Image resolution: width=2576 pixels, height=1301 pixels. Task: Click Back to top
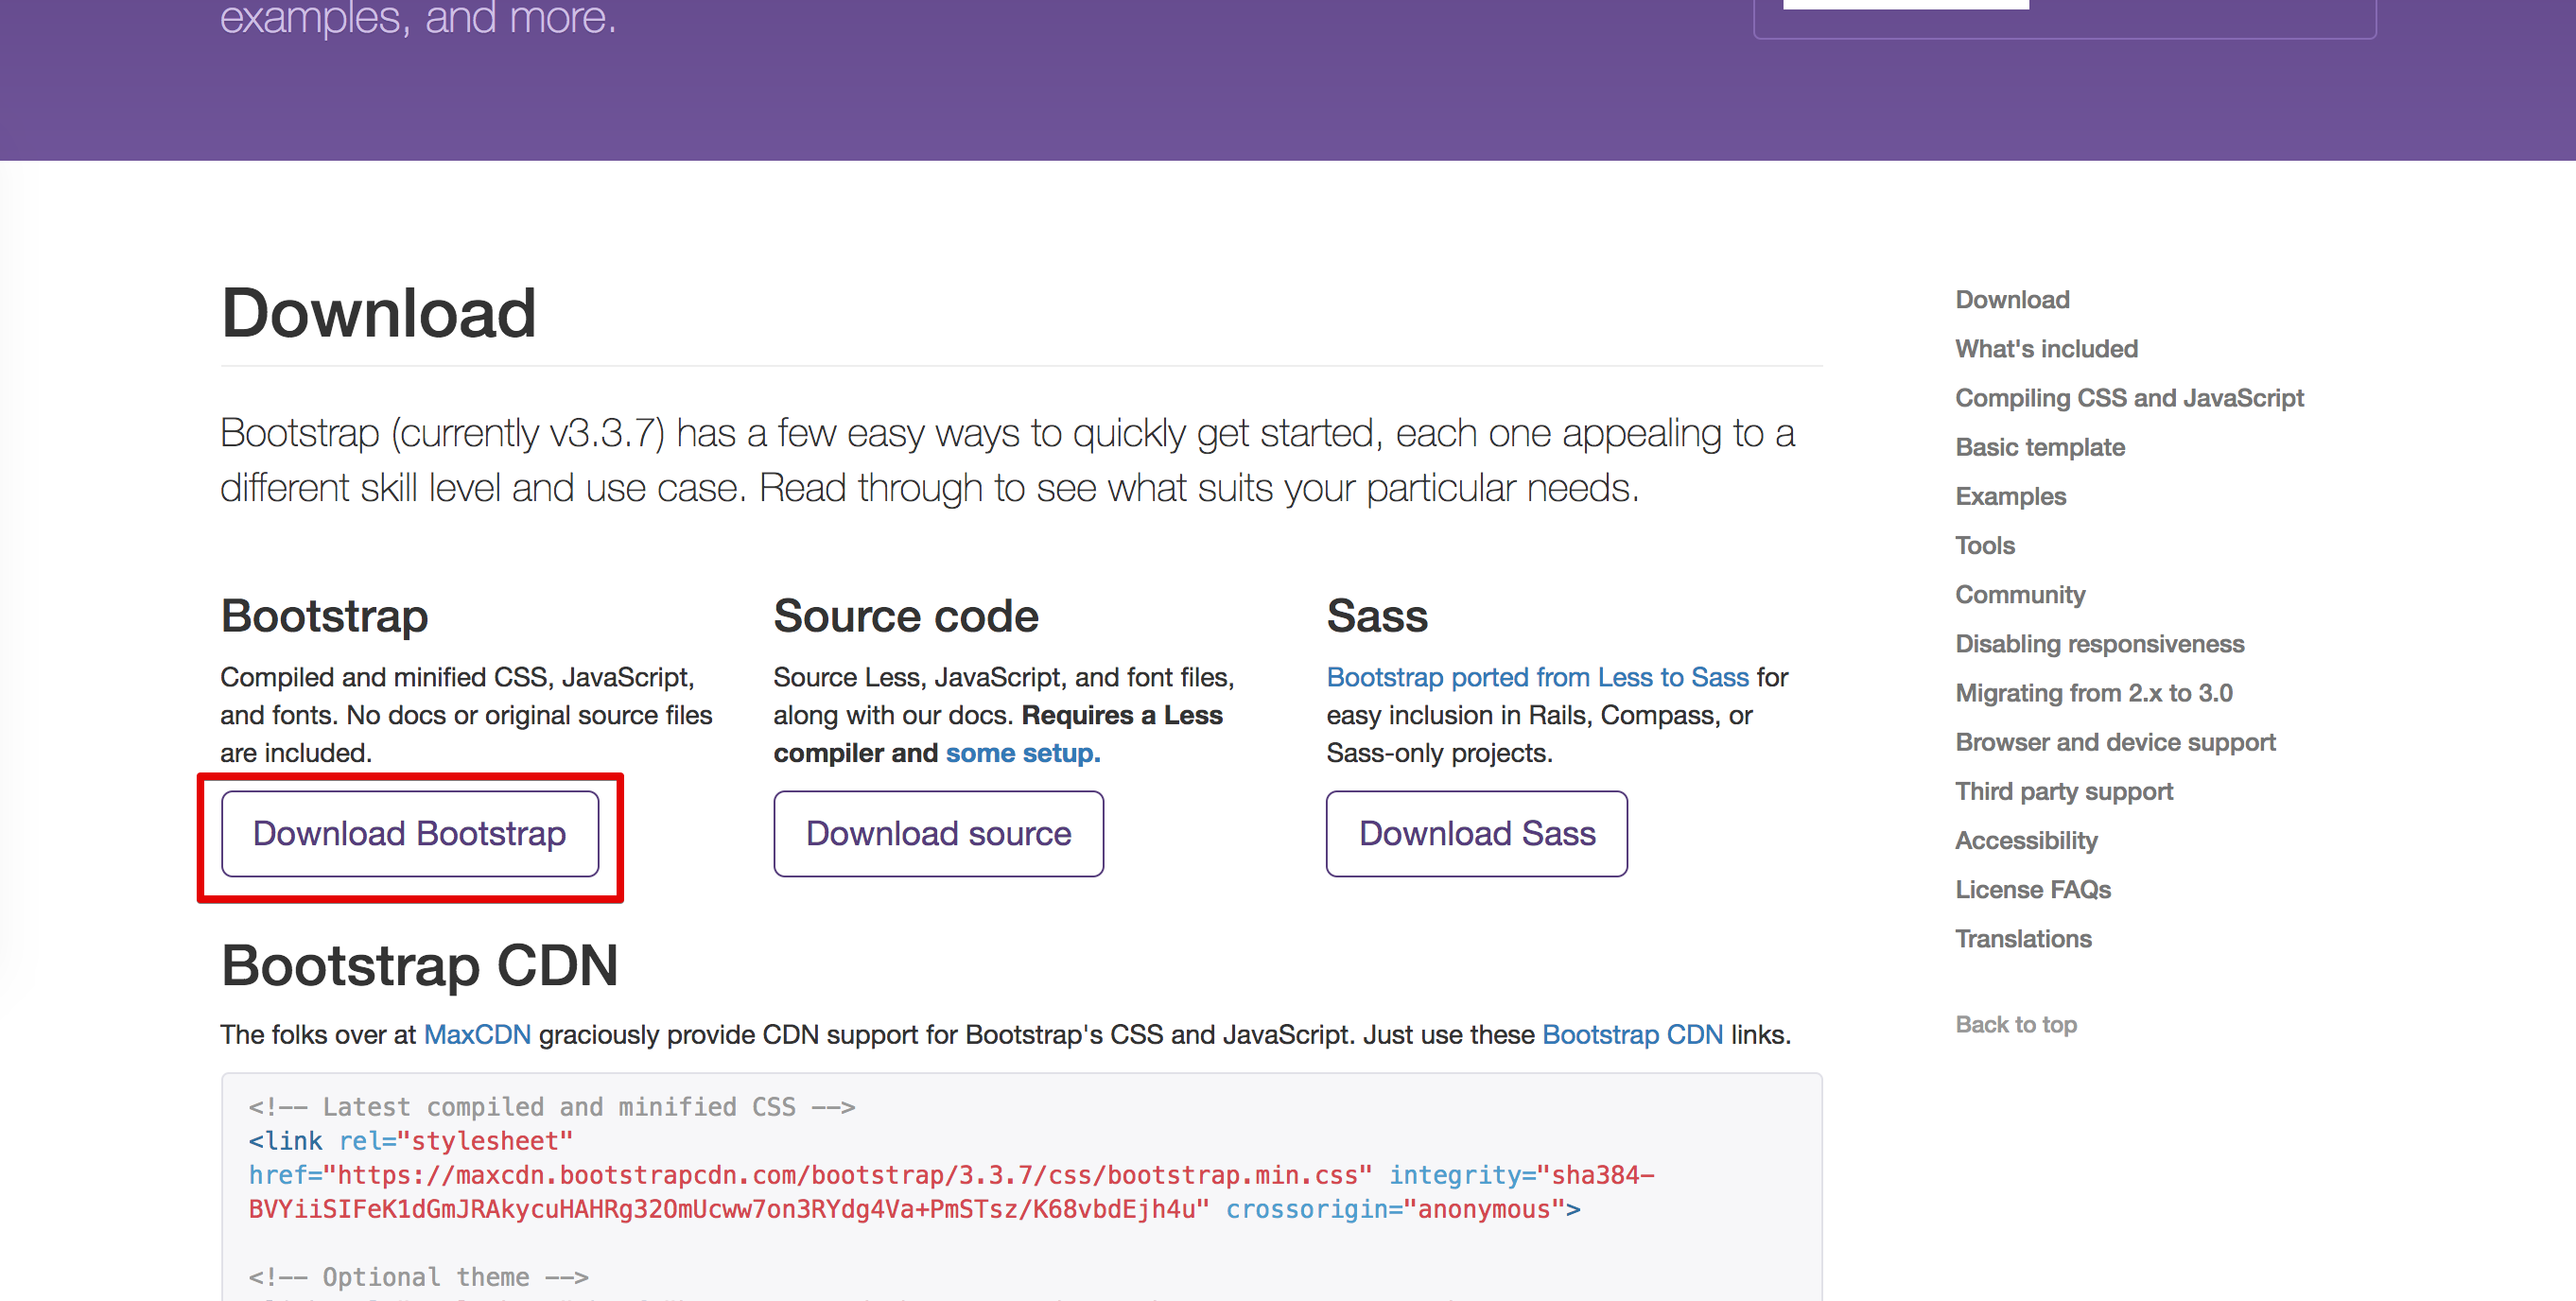pos(2017,1024)
